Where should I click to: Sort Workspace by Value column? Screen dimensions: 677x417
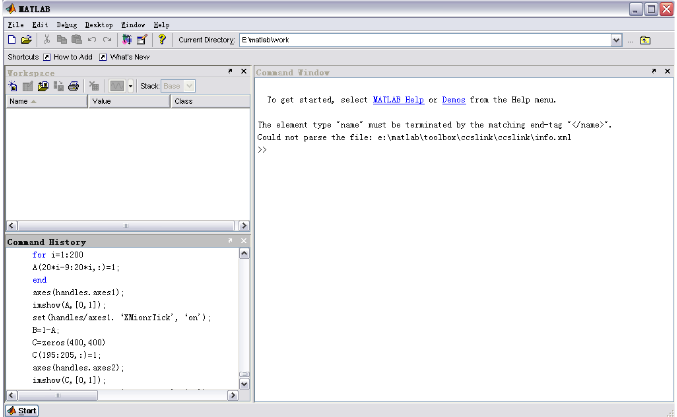pyautogui.click(x=129, y=101)
